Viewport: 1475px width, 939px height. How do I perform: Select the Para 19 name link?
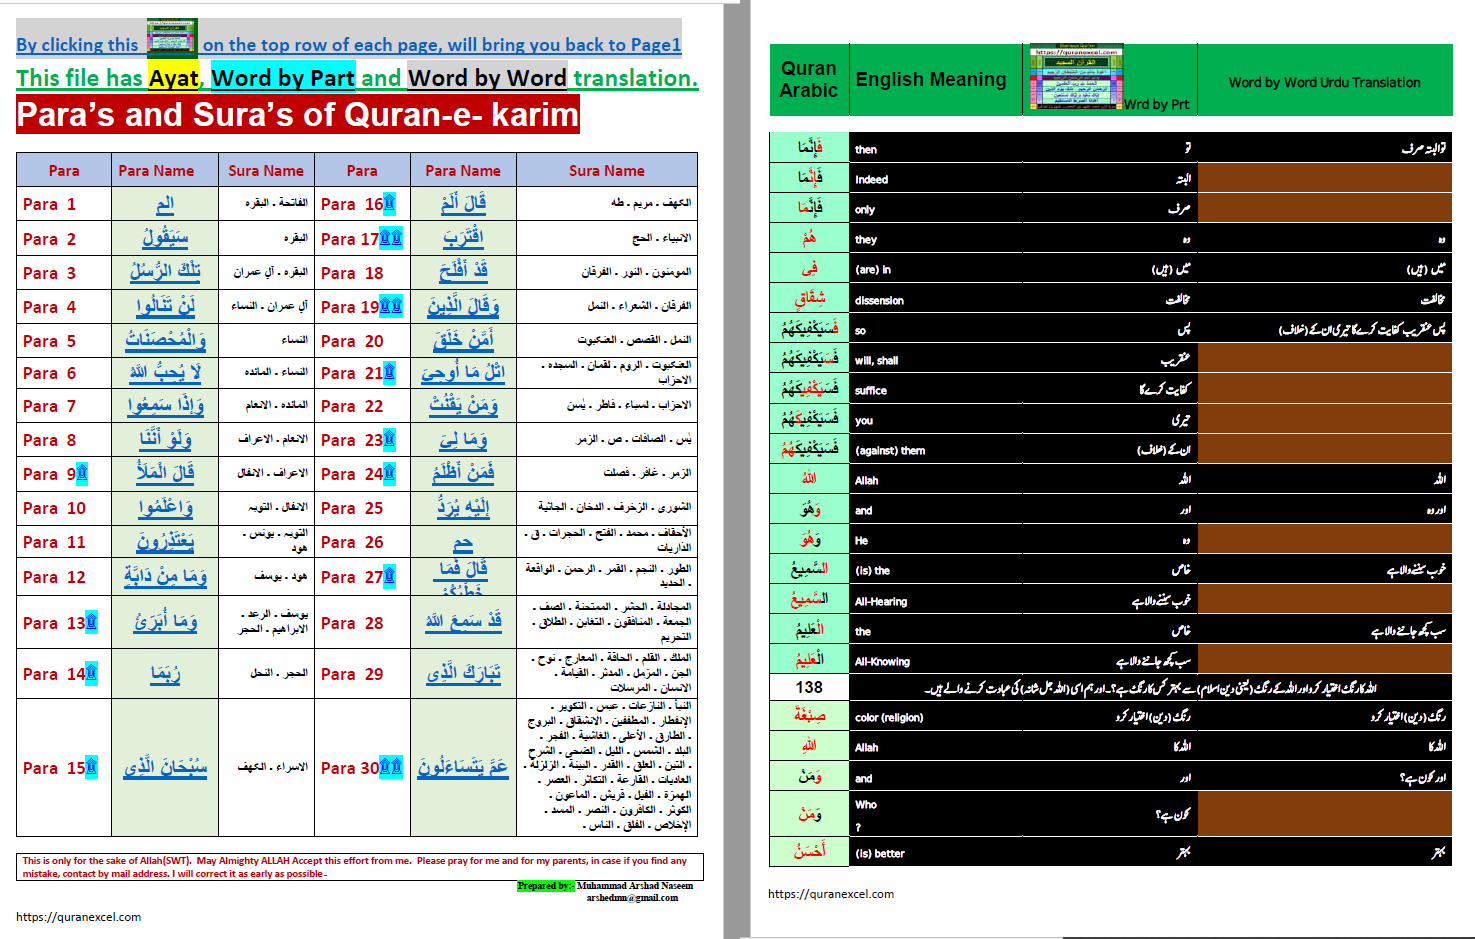(x=463, y=306)
